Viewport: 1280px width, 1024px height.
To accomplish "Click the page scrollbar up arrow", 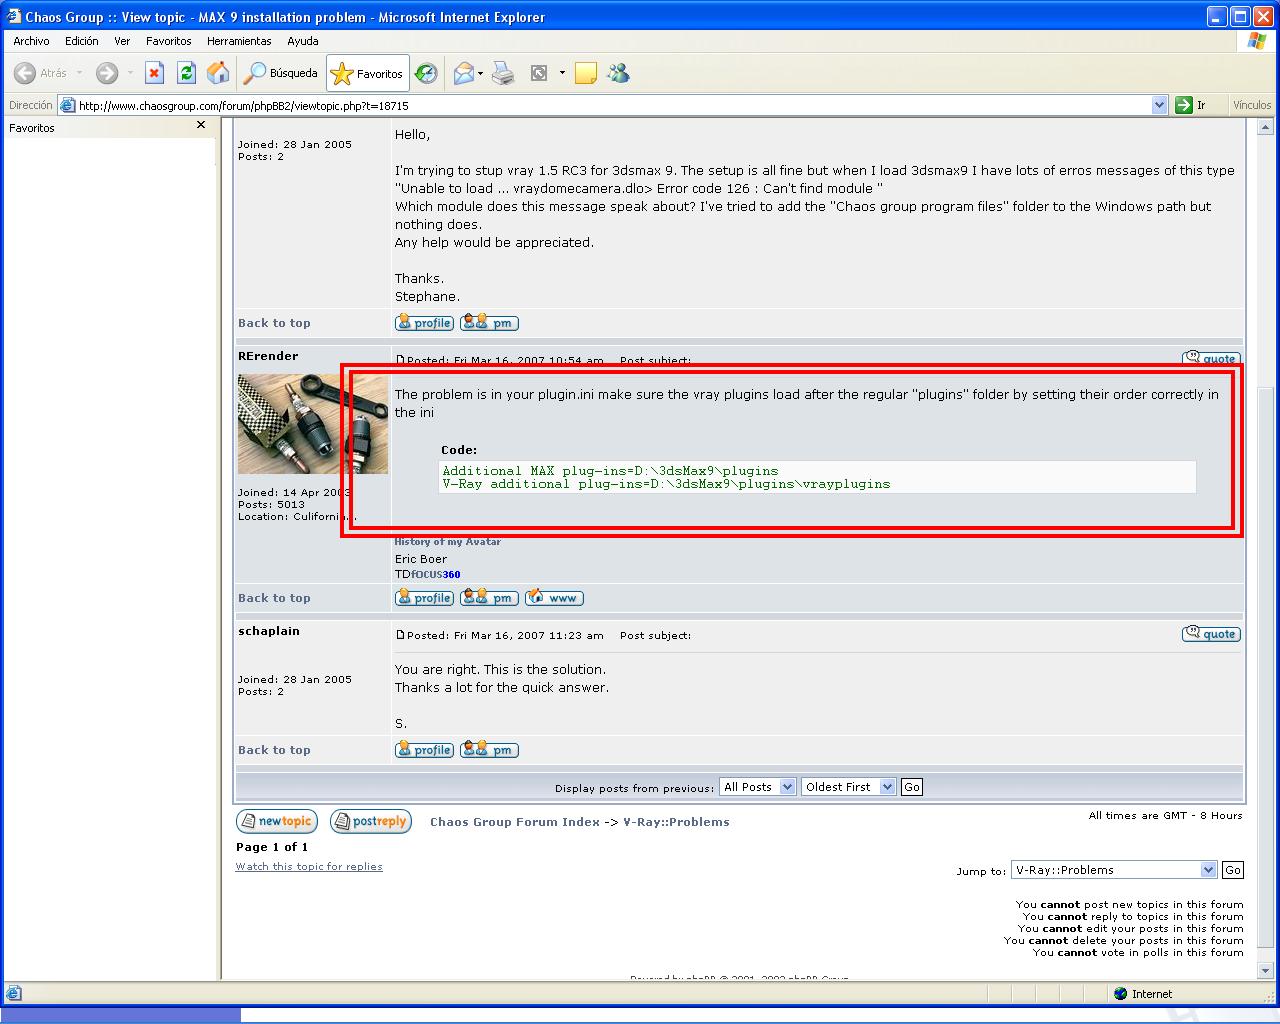I will coord(1264,127).
